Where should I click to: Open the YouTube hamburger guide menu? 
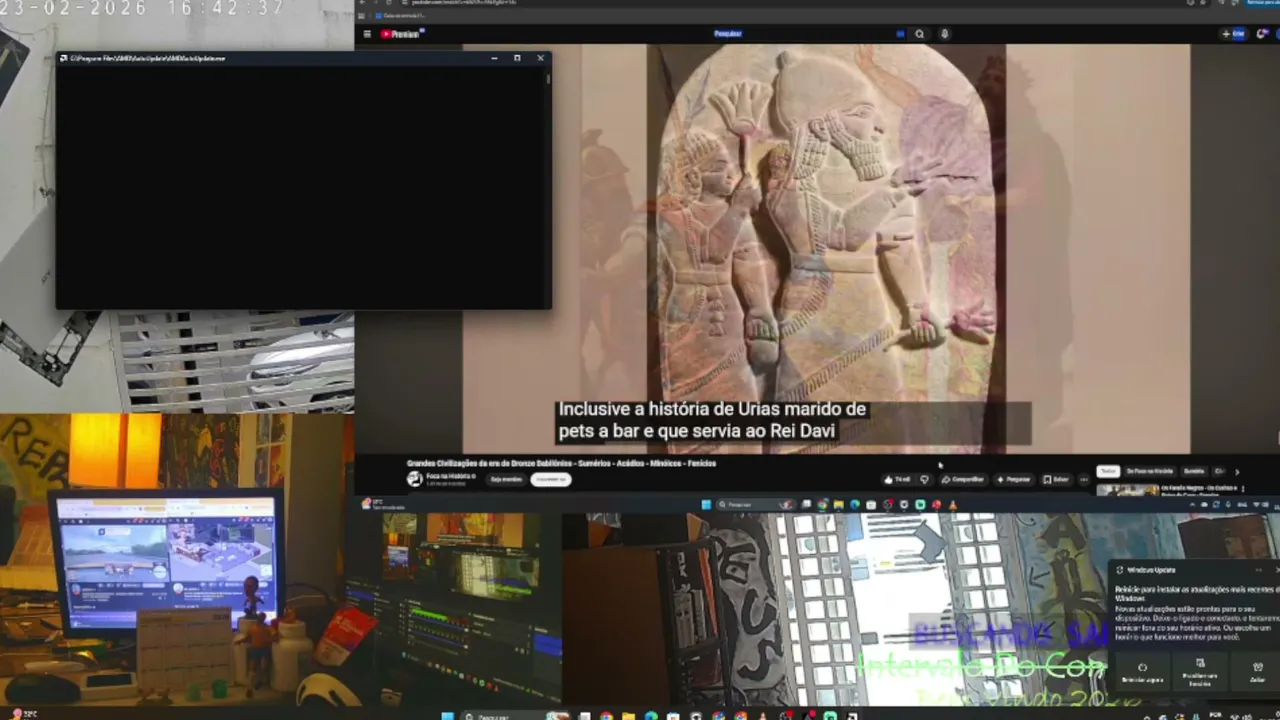click(x=367, y=34)
